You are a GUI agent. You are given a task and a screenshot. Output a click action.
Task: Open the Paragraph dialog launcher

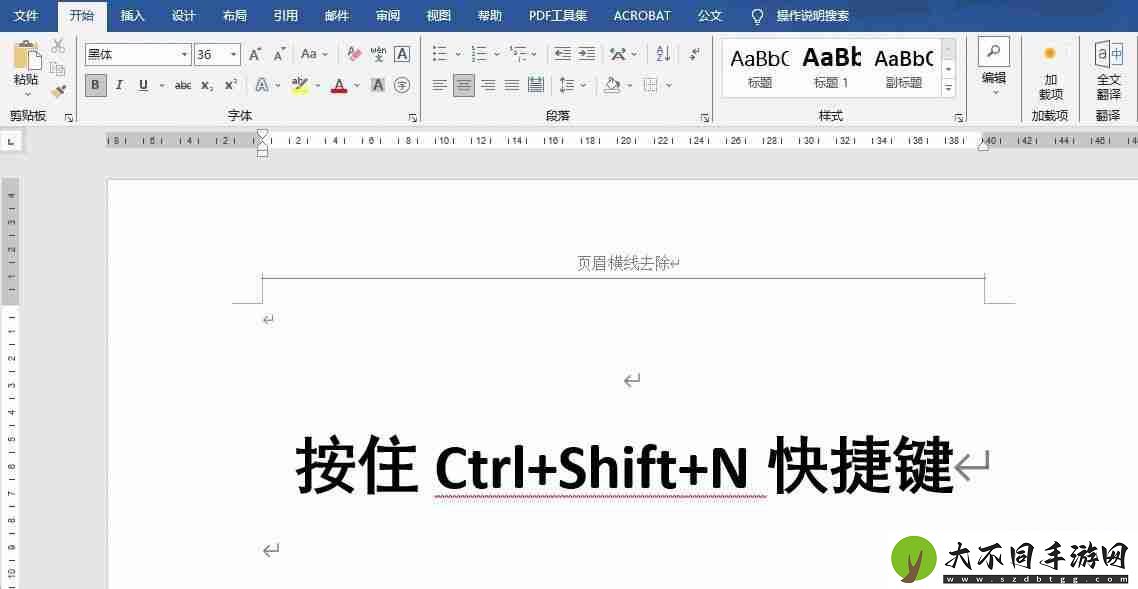coord(704,118)
